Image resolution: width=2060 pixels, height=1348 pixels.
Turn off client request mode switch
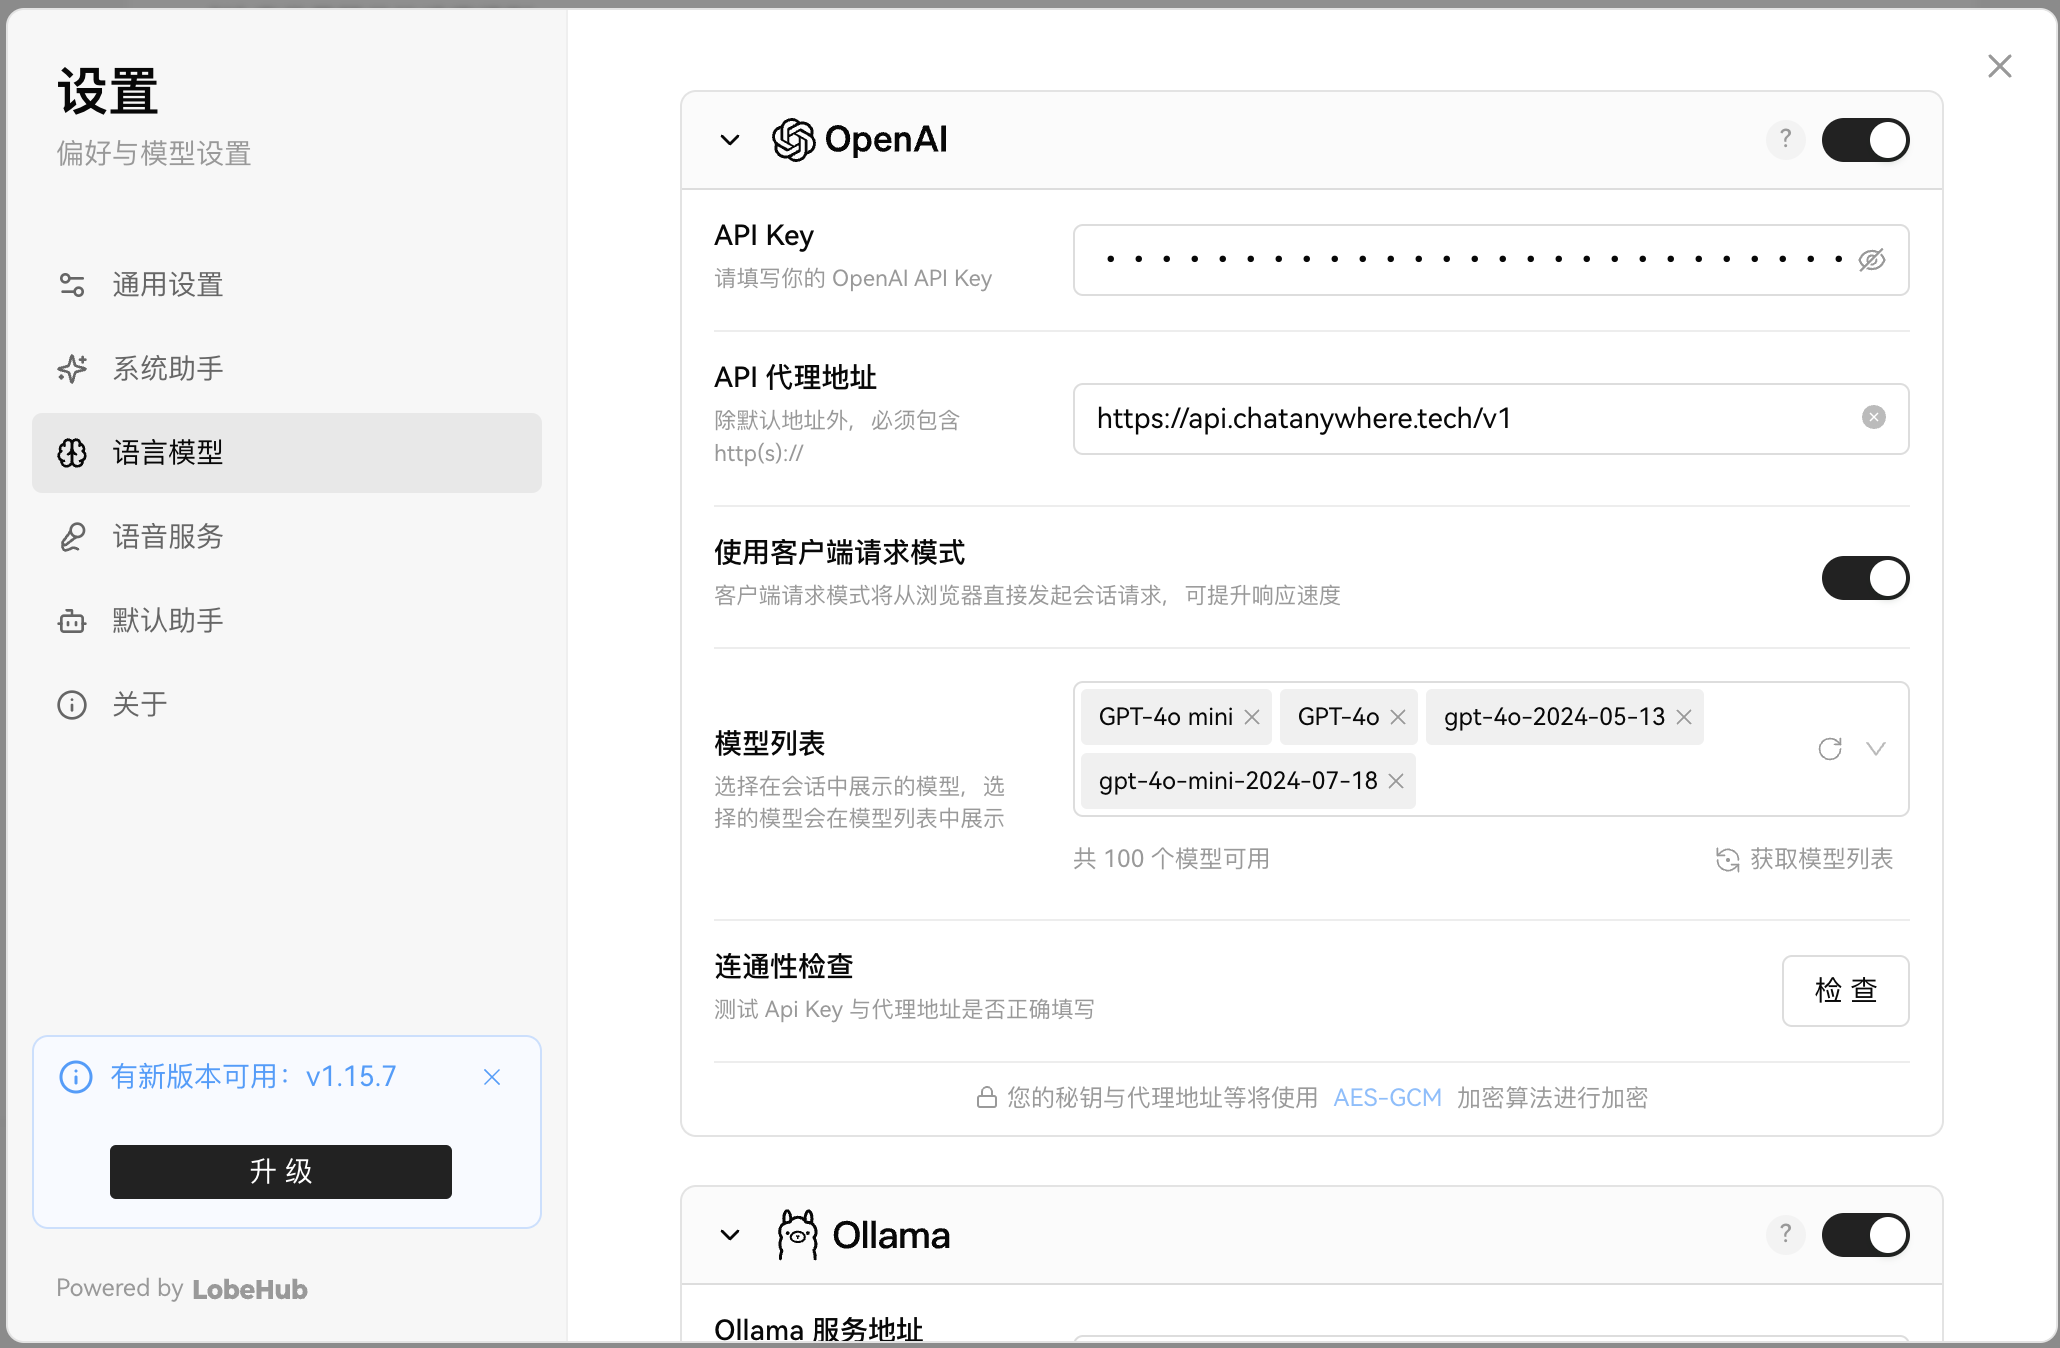pyautogui.click(x=1865, y=578)
